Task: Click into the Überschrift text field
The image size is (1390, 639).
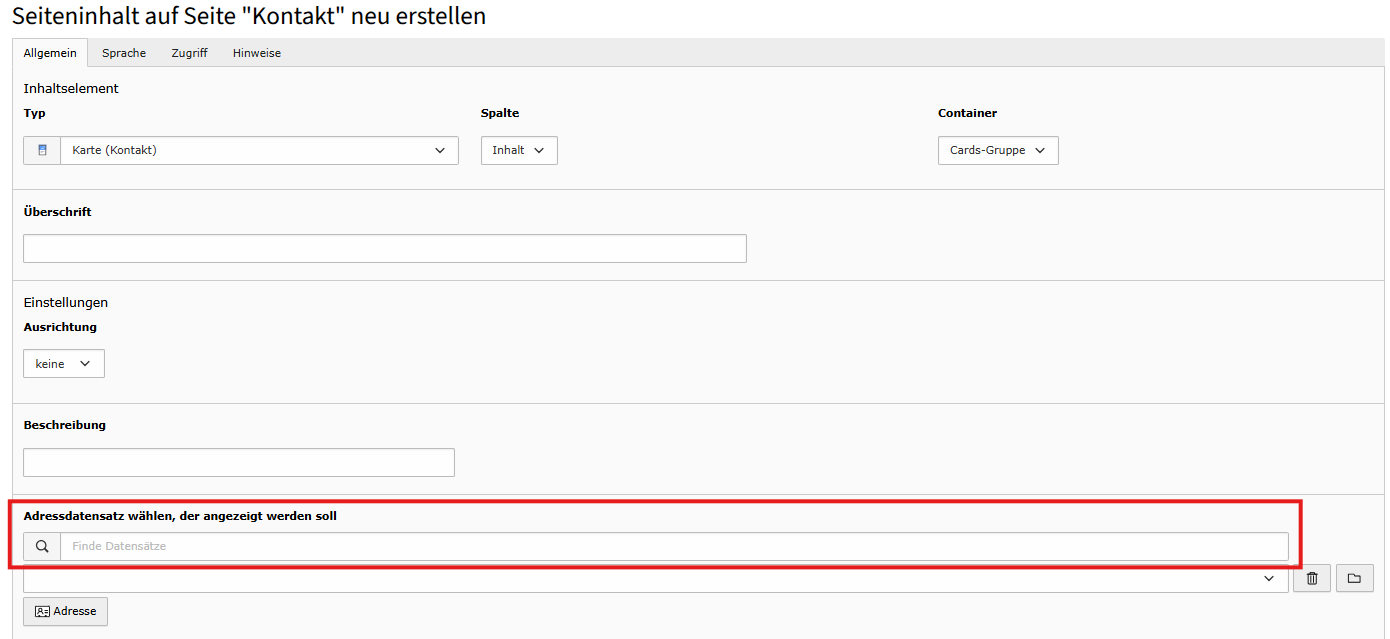Action: 384,248
